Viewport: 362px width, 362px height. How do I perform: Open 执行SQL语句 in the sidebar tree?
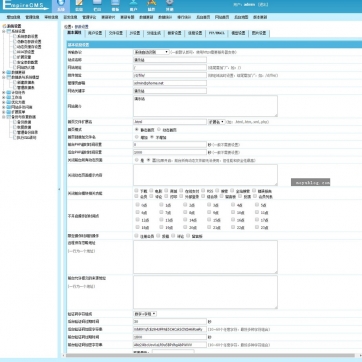(x=27, y=137)
